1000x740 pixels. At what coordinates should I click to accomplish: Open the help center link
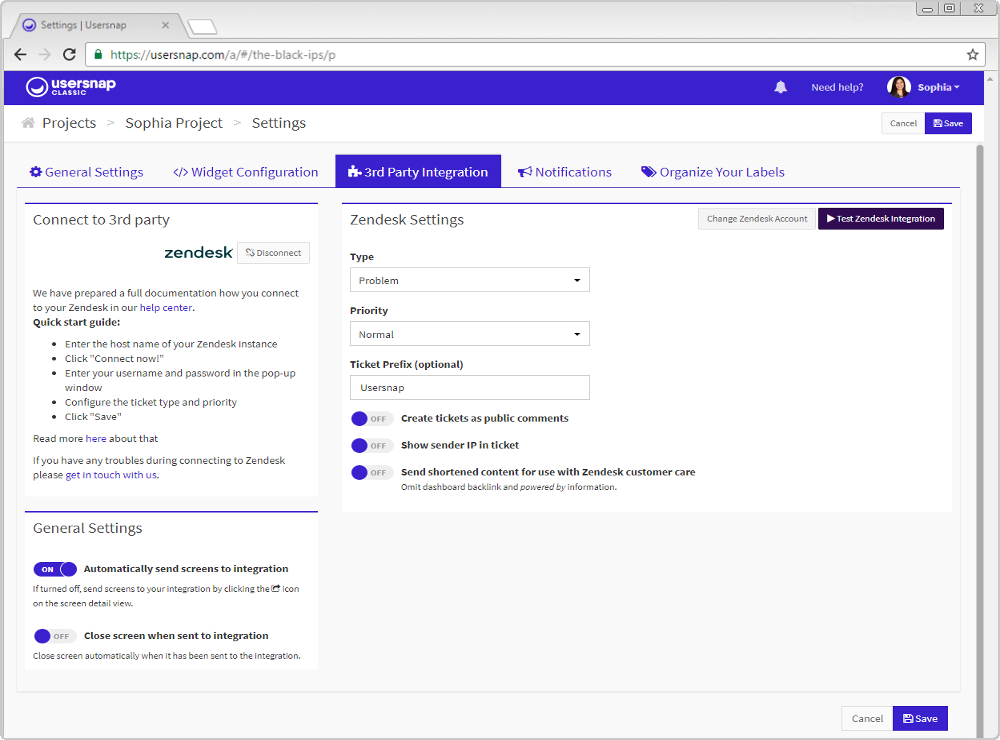(x=166, y=307)
